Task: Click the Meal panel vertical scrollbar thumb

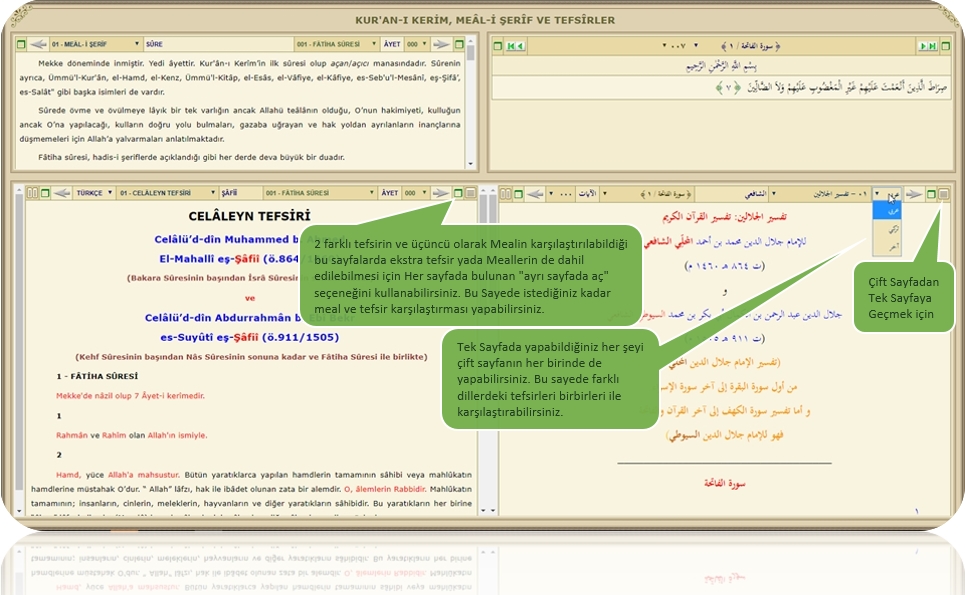Action: 471,51
